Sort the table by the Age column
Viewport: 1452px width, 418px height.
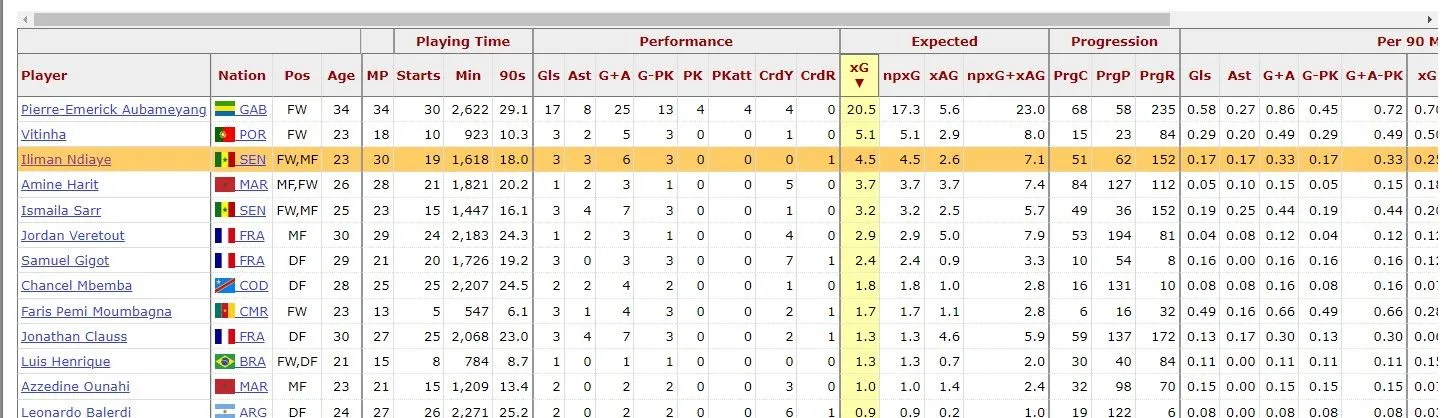point(341,75)
